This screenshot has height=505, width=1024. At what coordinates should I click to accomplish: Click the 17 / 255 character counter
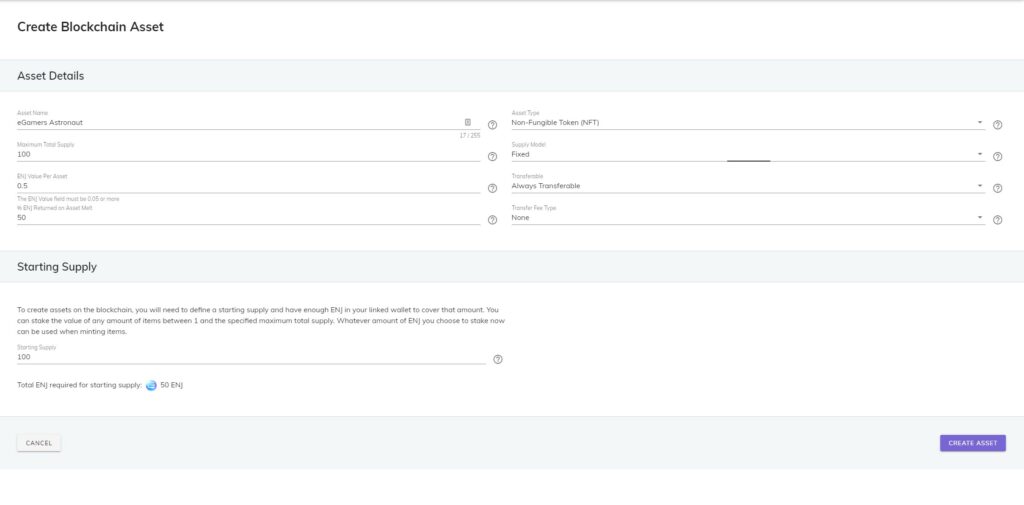[x=470, y=136]
